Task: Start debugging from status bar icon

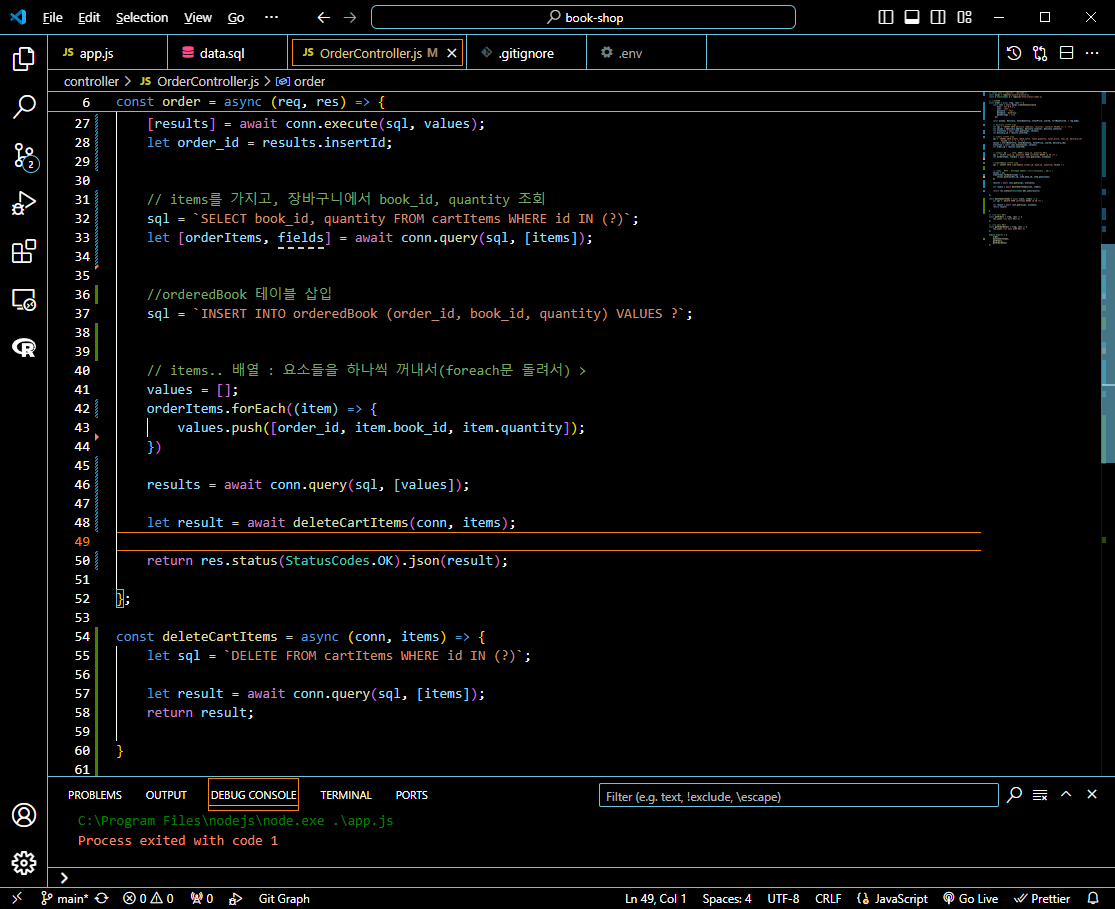Action: 235,898
